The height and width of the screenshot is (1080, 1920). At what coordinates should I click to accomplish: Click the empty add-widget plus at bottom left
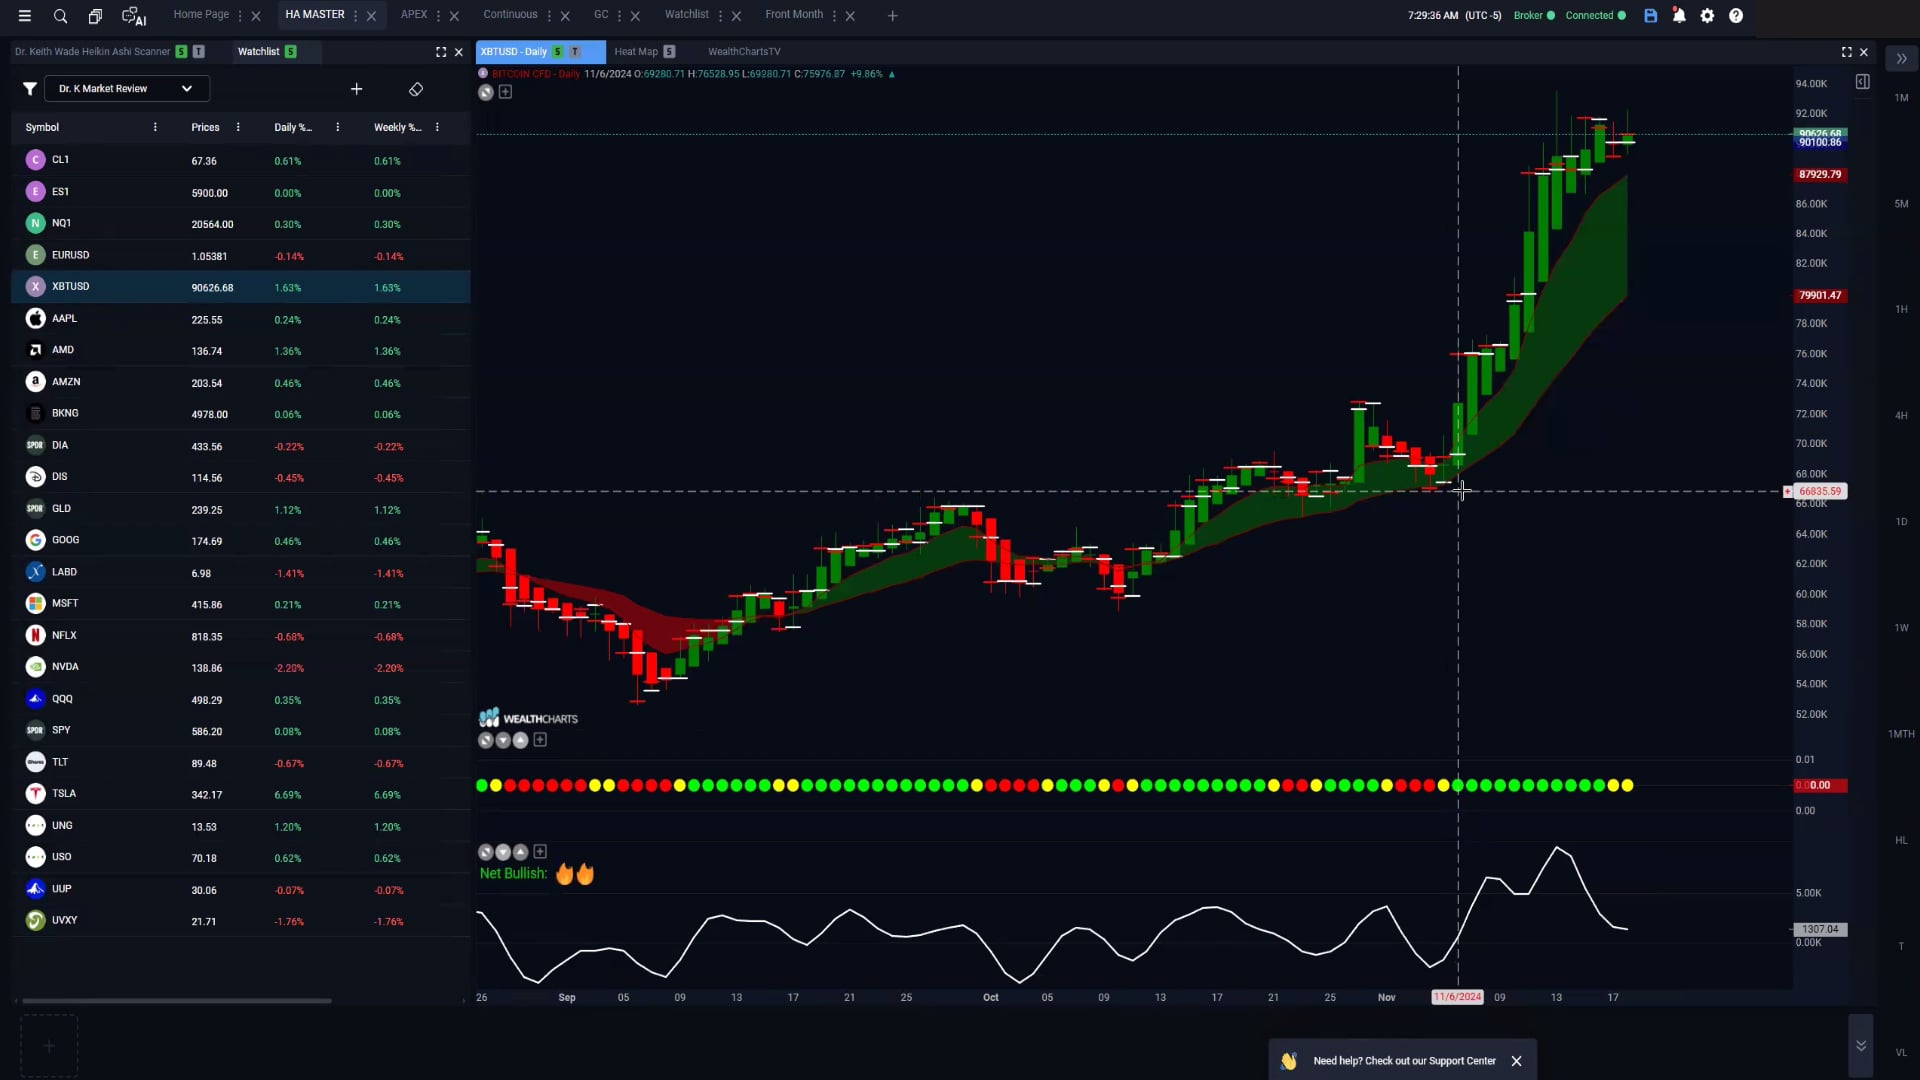point(49,1046)
